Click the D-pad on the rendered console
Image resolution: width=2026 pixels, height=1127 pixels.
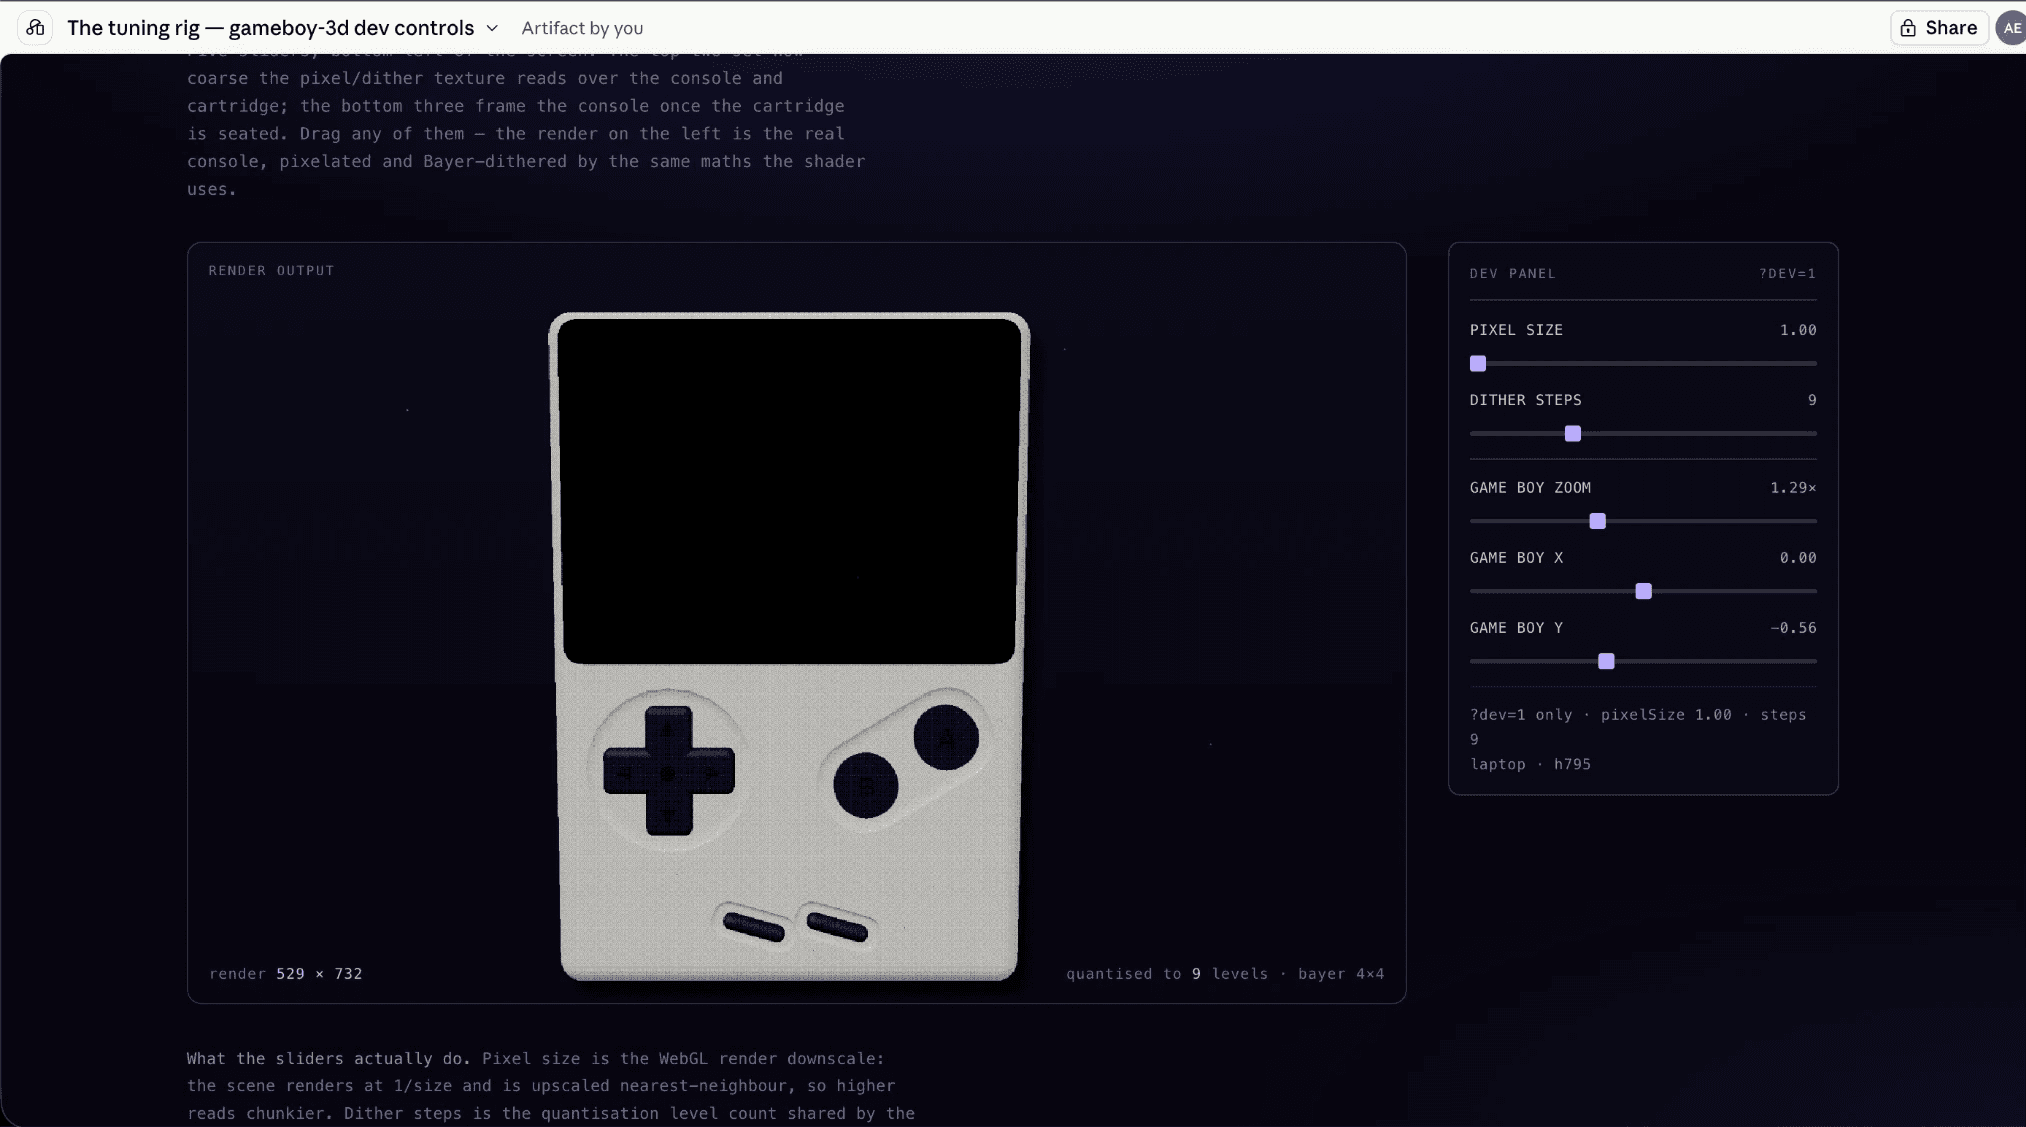[x=669, y=771]
